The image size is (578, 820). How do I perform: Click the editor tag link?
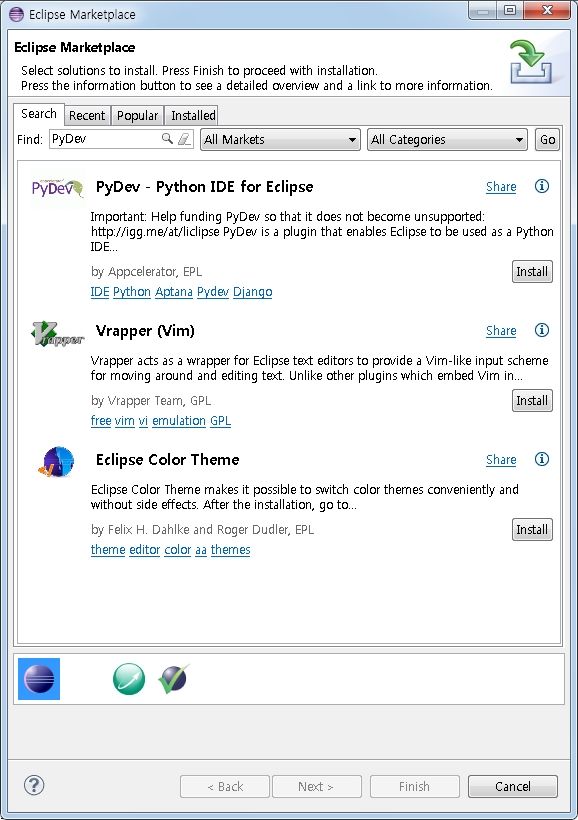click(144, 550)
